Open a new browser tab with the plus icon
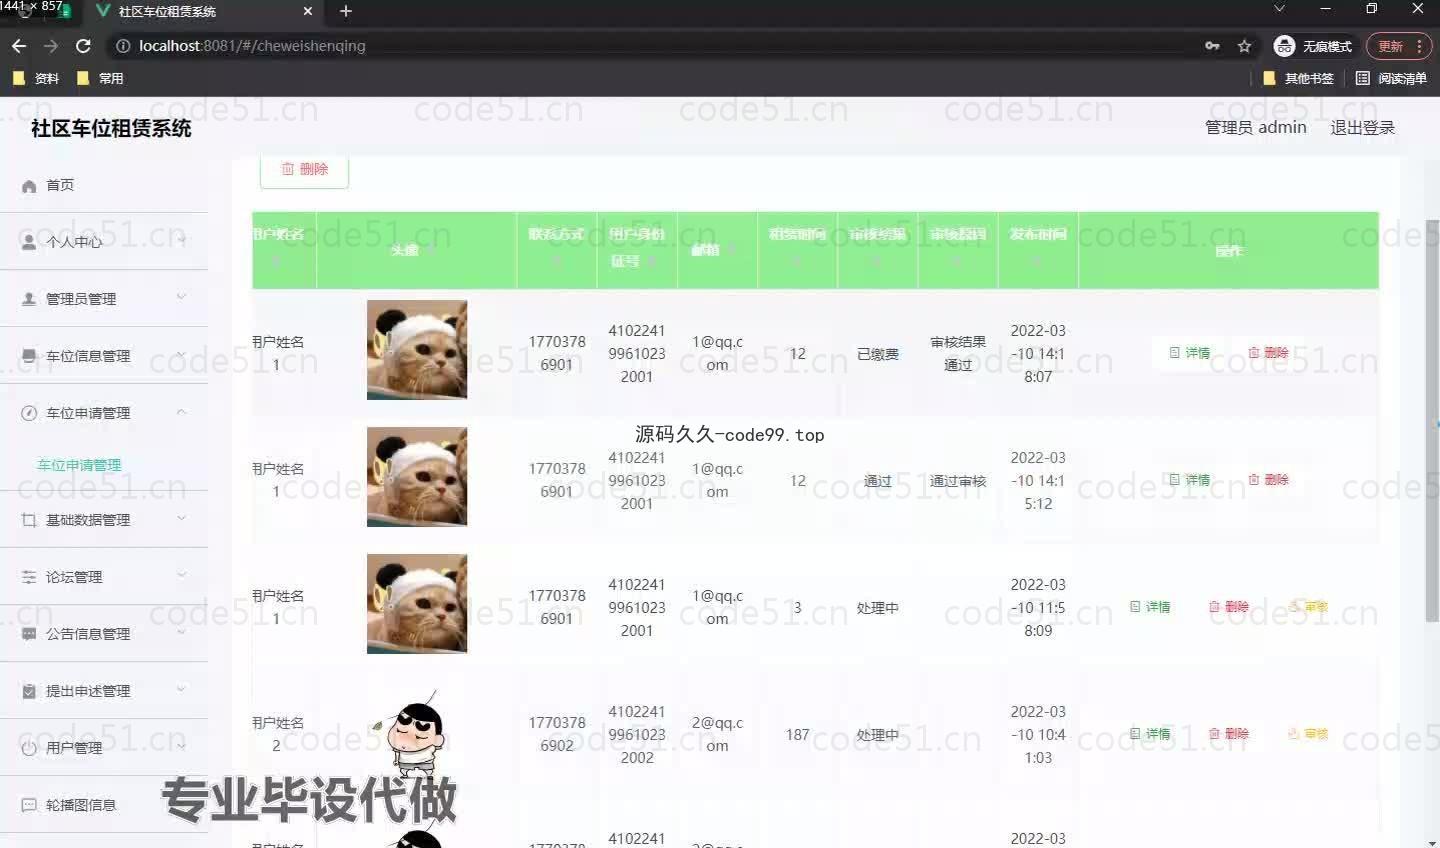 click(346, 11)
